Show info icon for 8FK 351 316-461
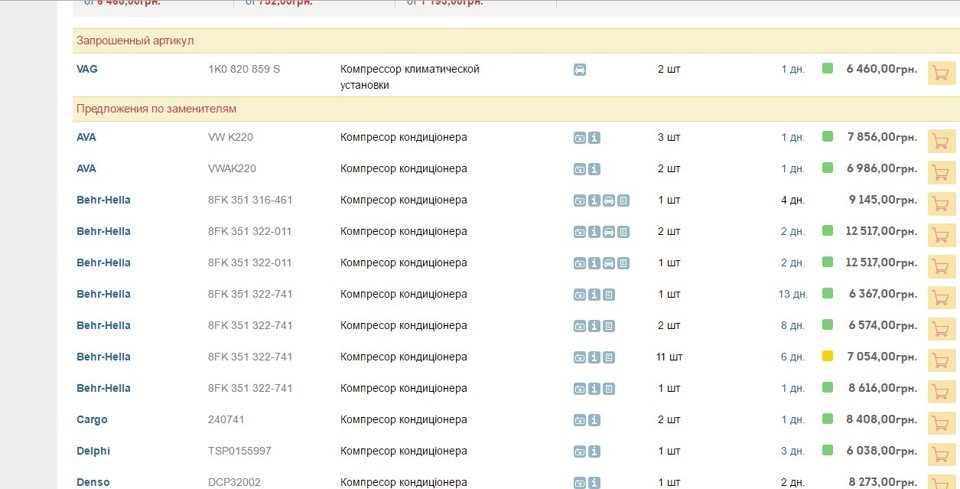This screenshot has height=489, width=960. tap(594, 200)
